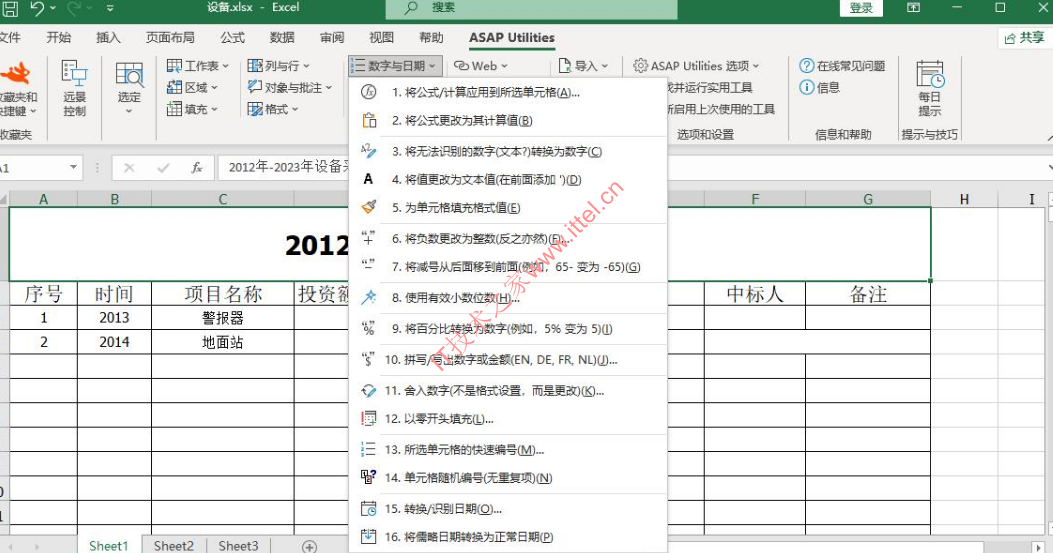Viewport: 1053px width, 553px height.
Task: Choose 12. 以零开头填充
Action: tap(508, 419)
